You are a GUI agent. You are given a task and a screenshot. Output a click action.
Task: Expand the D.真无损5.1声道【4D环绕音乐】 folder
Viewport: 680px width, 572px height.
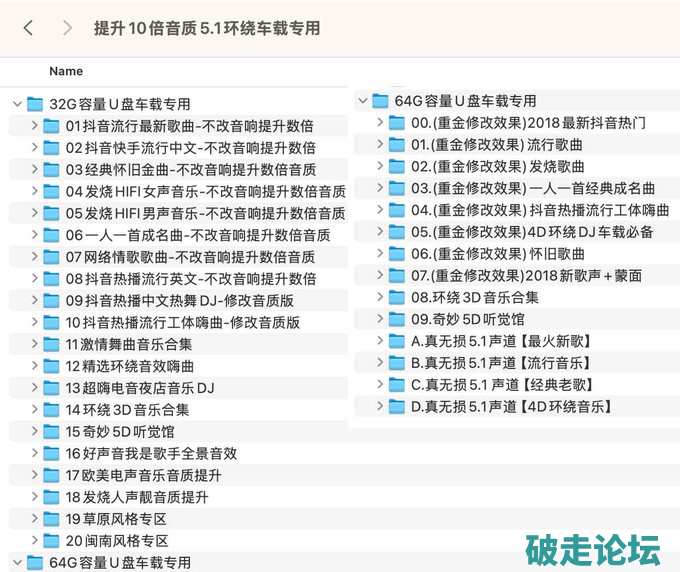[381, 406]
